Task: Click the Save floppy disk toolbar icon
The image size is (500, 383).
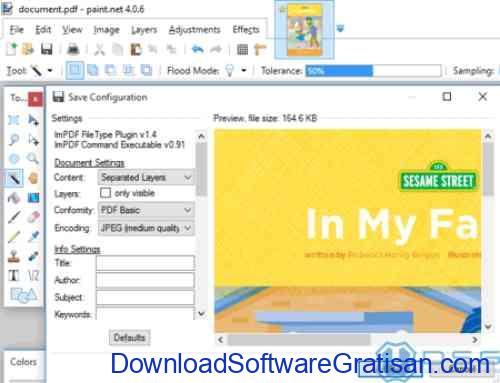Action: pyautogui.click(x=47, y=49)
